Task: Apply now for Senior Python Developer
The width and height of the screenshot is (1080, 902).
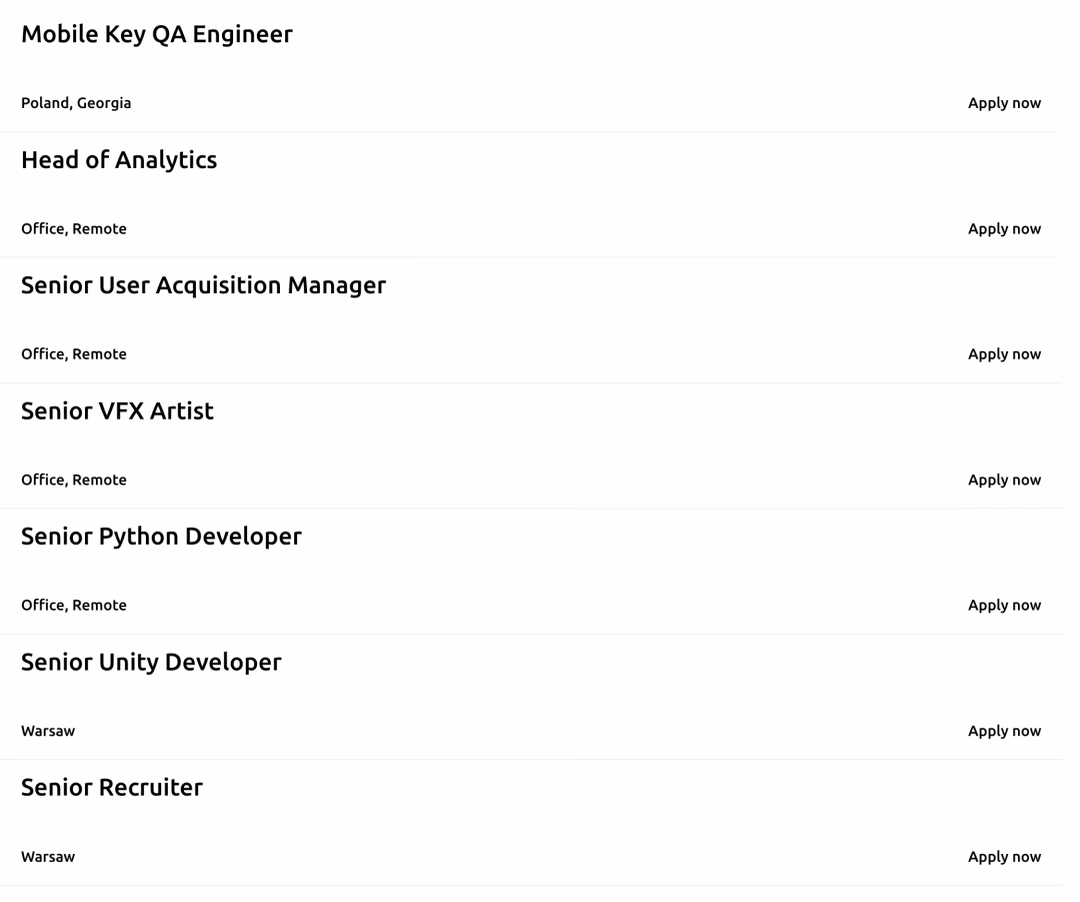Action: click(1004, 606)
